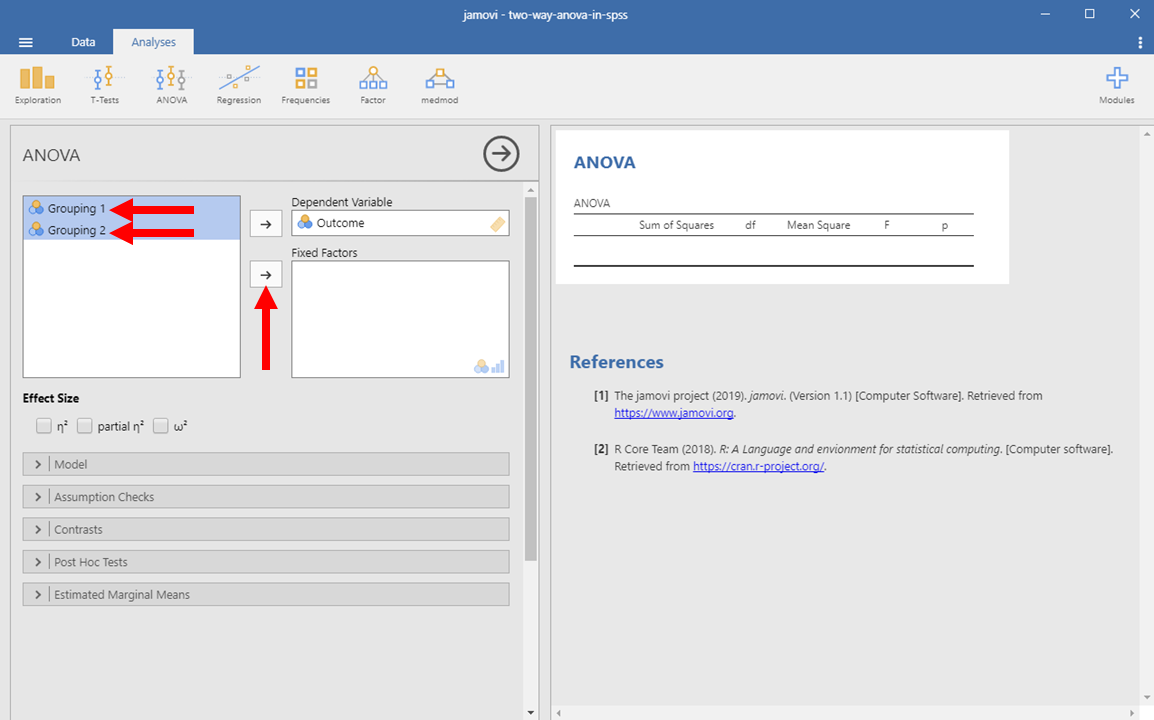Image resolution: width=1154 pixels, height=720 pixels.
Task: Open the Exploration analysis menu
Action: point(38,84)
